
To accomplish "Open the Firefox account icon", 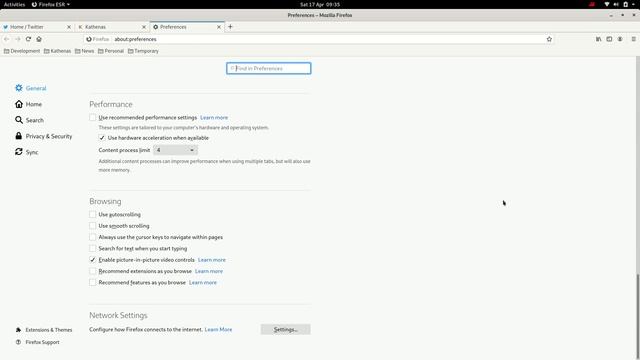I will [x=620, y=39].
